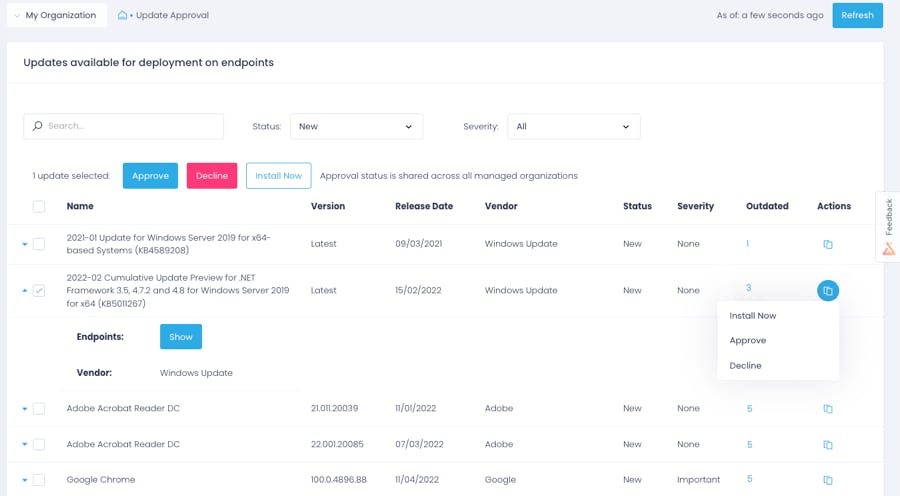Click the highlighted actions icon for KB5011267
This screenshot has height=496, width=900.
coord(827,291)
